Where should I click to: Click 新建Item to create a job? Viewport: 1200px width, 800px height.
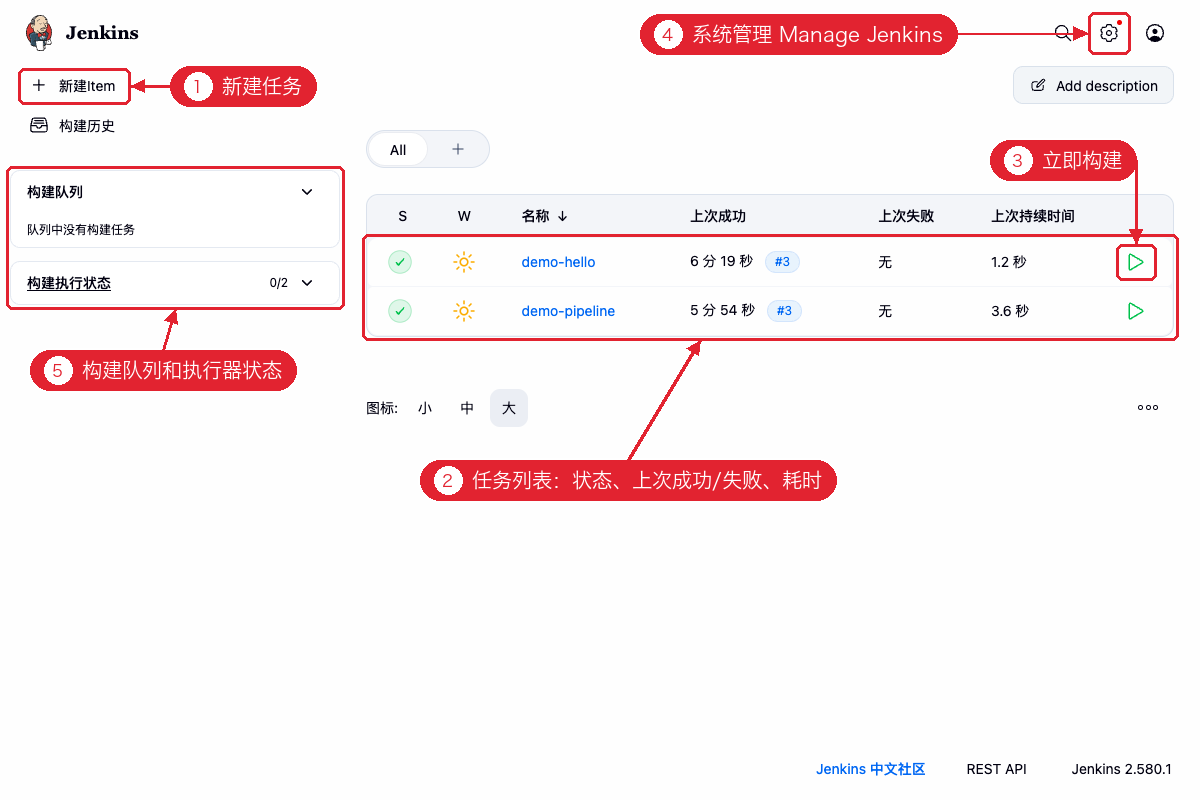pyautogui.click(x=74, y=86)
